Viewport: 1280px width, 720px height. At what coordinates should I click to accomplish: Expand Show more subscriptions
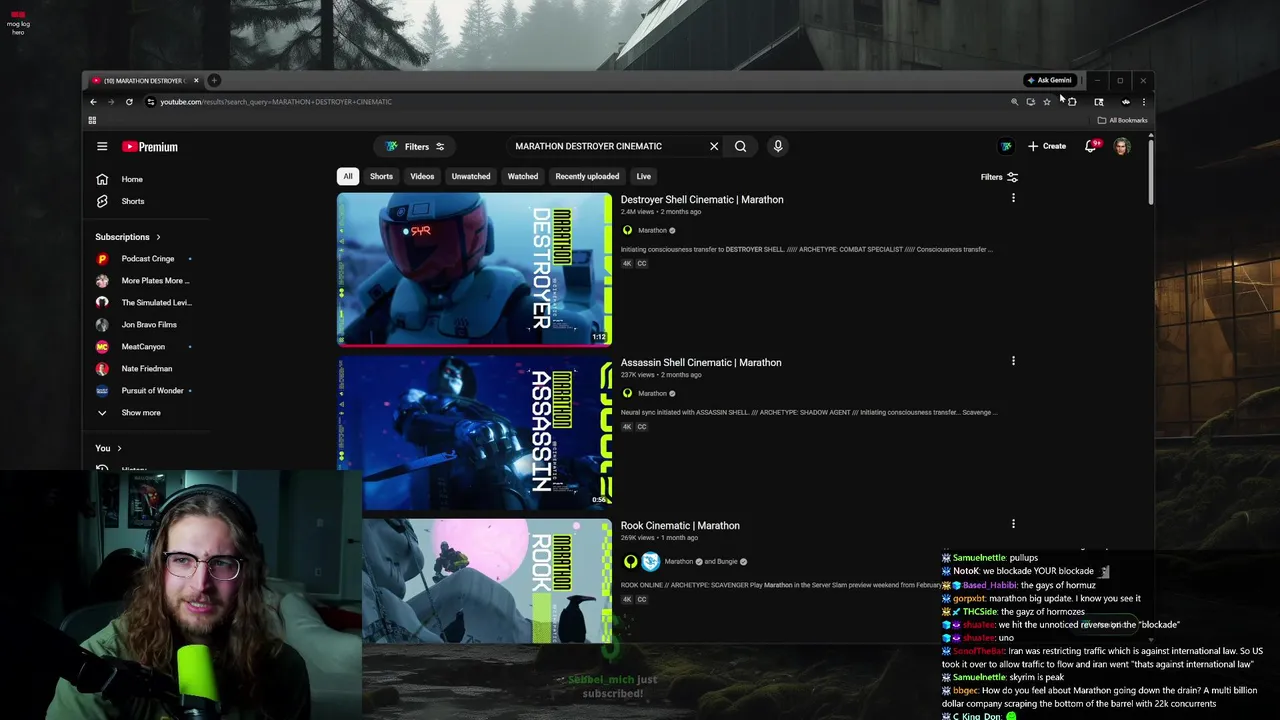pos(141,412)
